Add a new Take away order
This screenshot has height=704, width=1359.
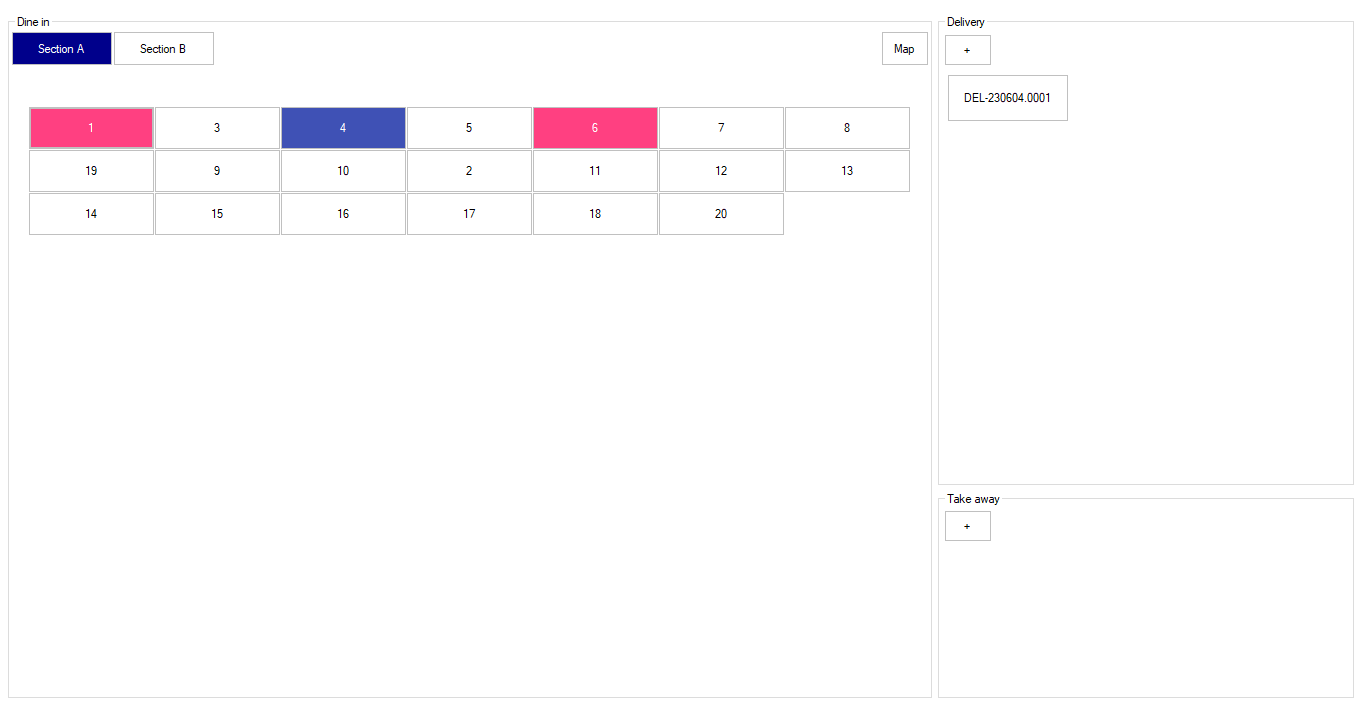pos(967,526)
